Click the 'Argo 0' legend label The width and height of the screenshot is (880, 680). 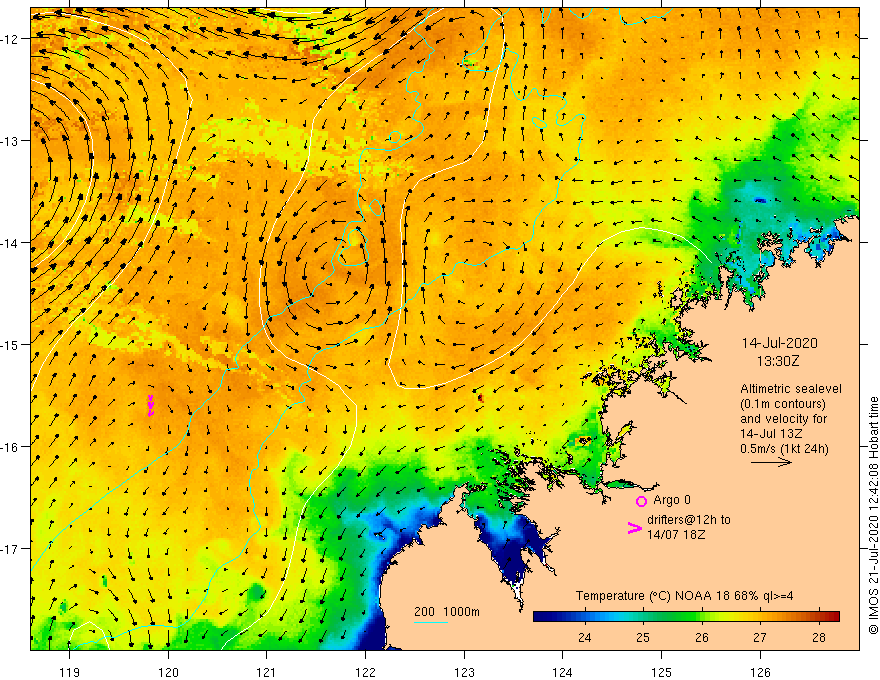[x=672, y=500]
